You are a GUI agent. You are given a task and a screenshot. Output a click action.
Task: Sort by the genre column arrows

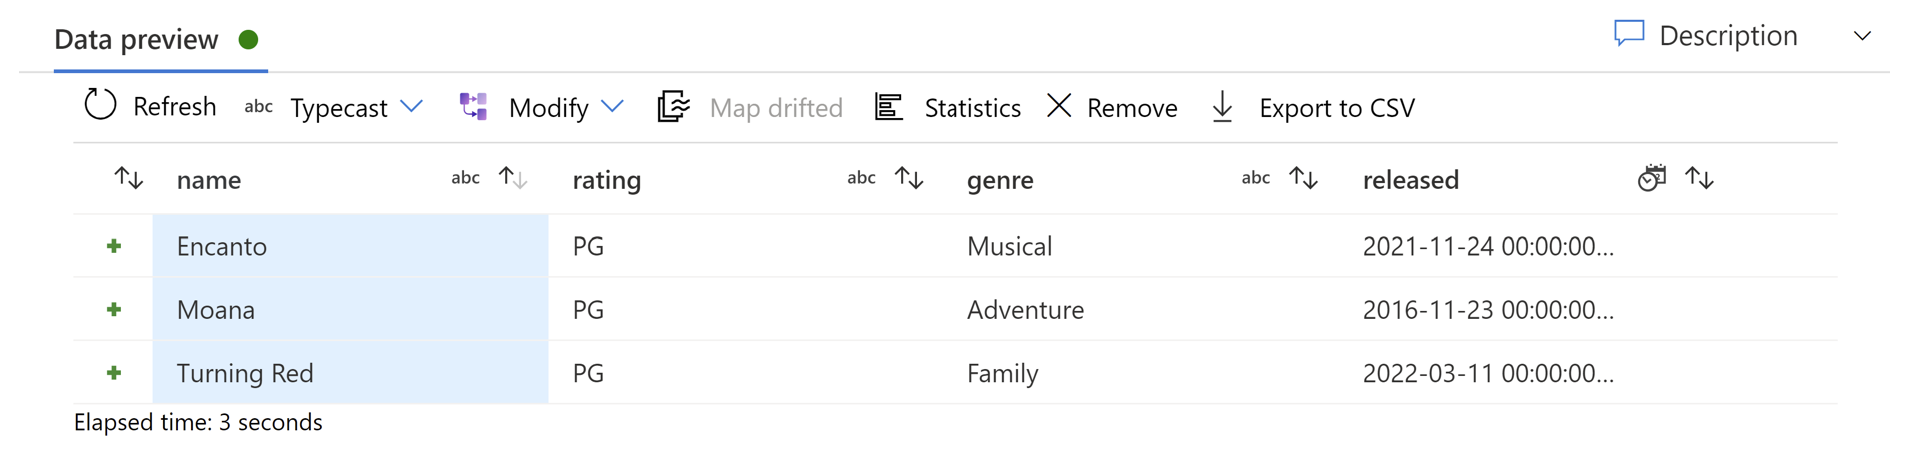1303,178
